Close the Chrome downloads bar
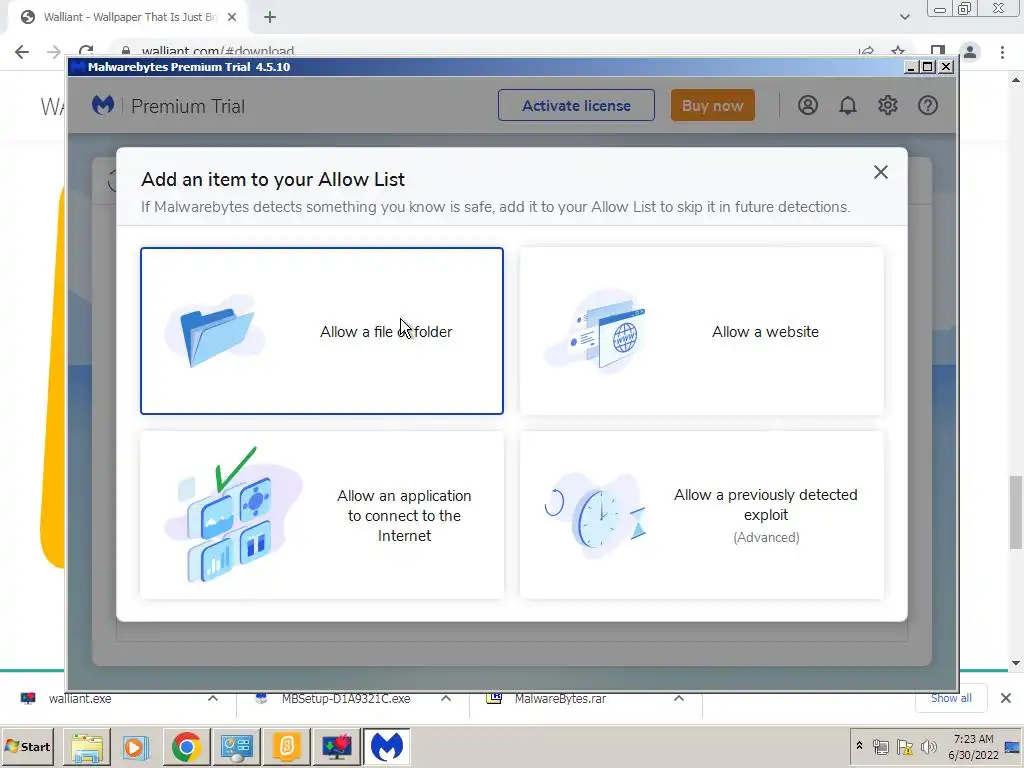The image size is (1024, 768). (1006, 698)
